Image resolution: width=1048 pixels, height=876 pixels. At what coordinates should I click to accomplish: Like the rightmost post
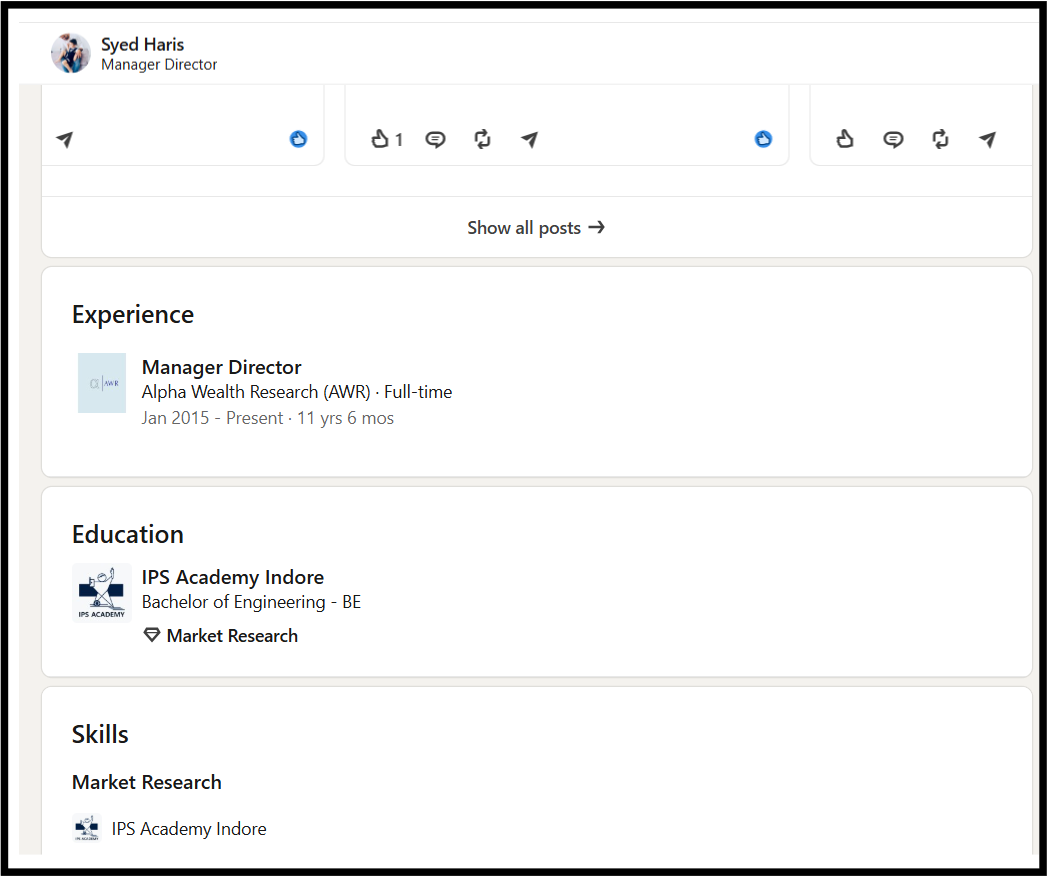[x=845, y=139]
